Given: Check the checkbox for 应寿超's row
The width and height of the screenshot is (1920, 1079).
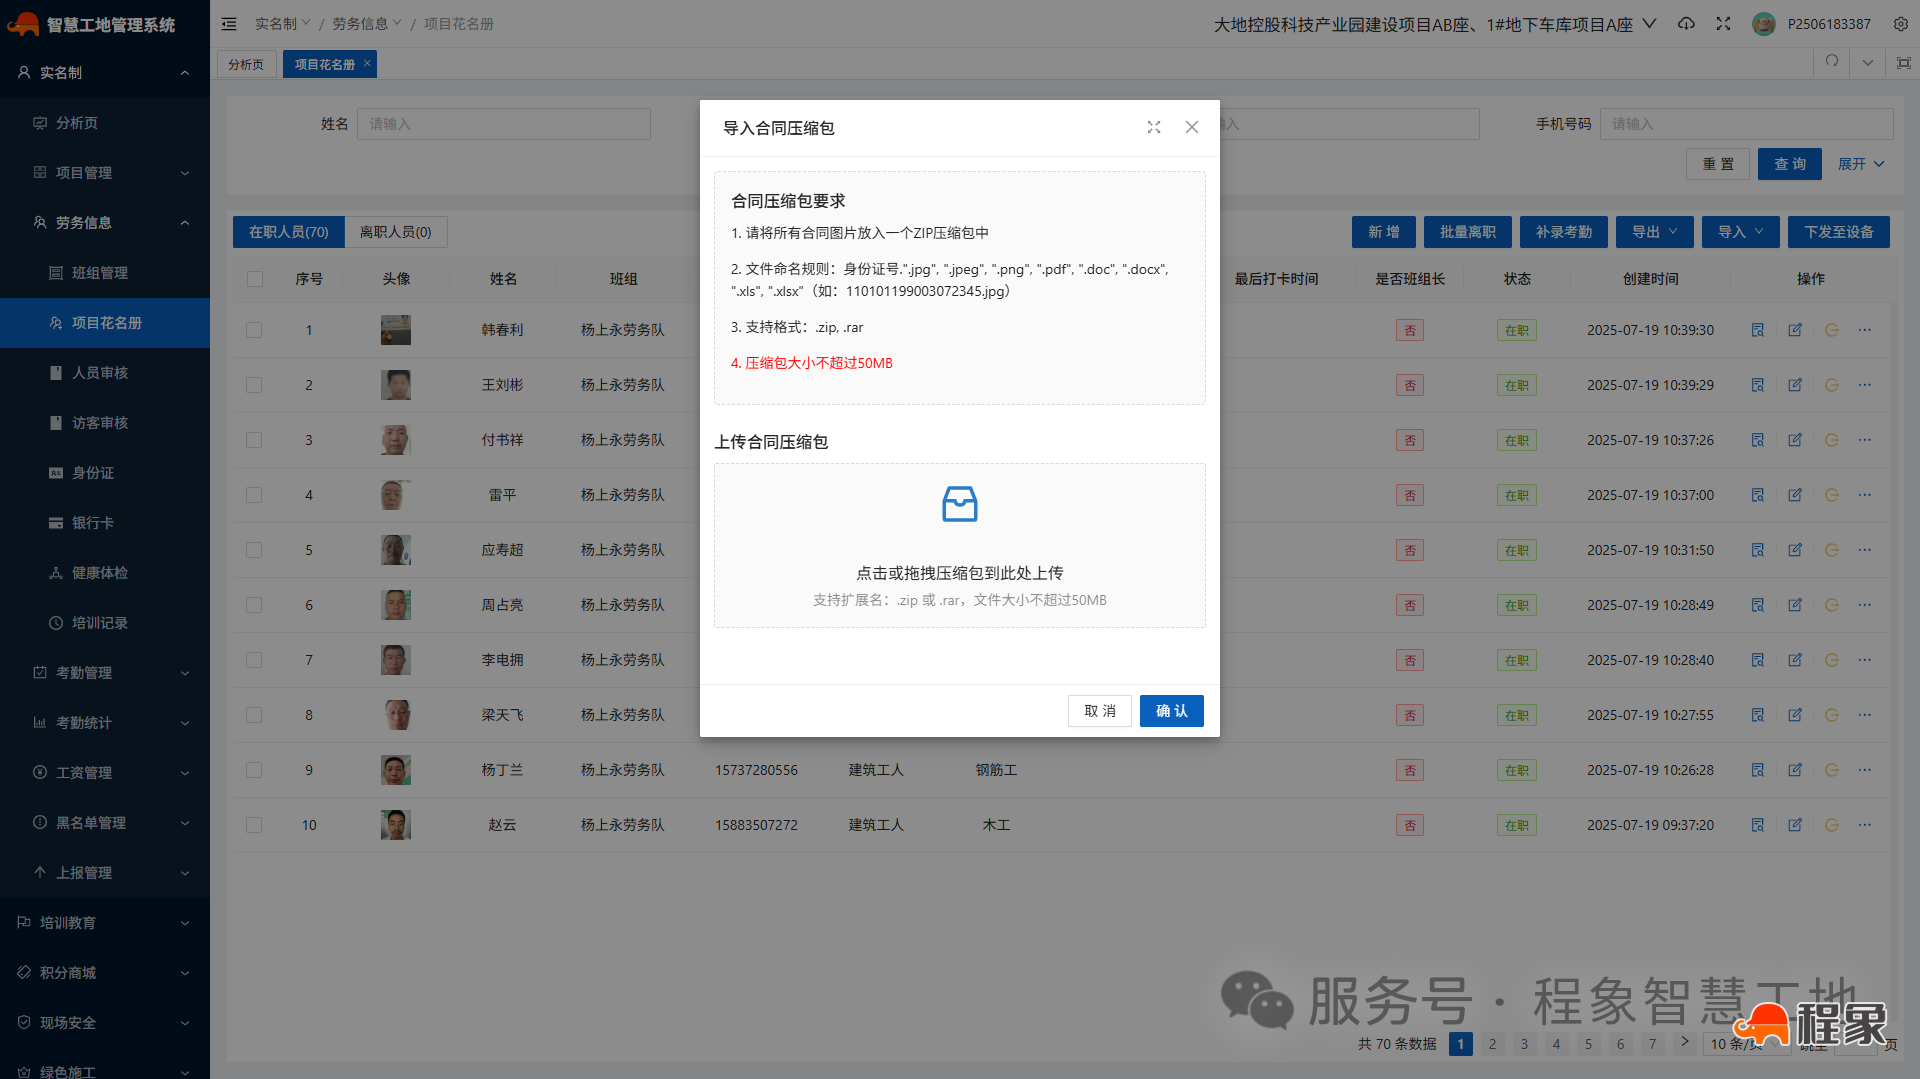Looking at the screenshot, I should pos(254,550).
